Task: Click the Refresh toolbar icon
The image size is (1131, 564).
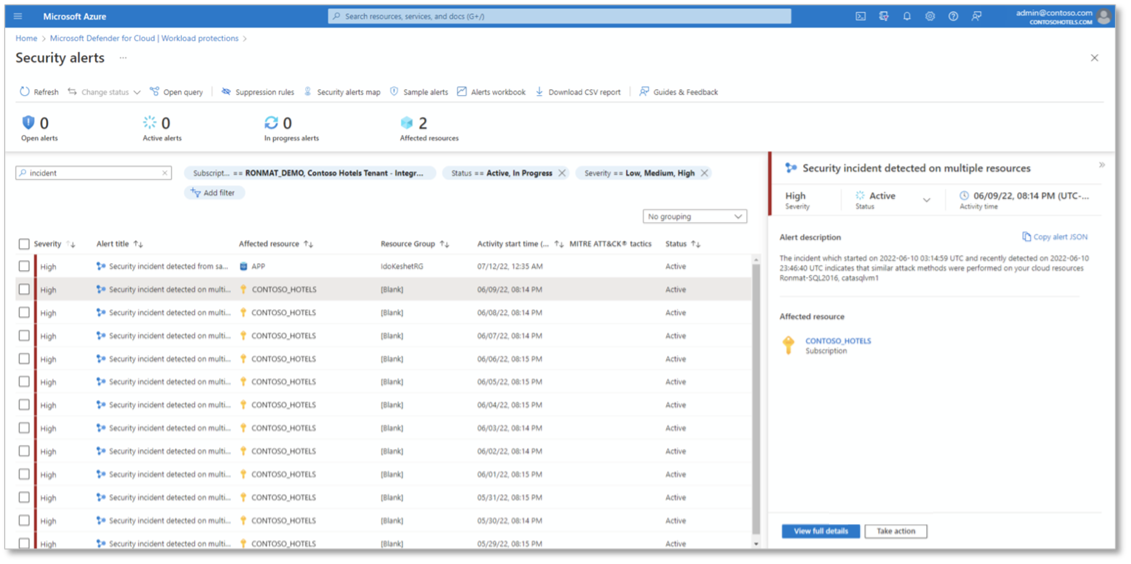Action: coord(25,92)
